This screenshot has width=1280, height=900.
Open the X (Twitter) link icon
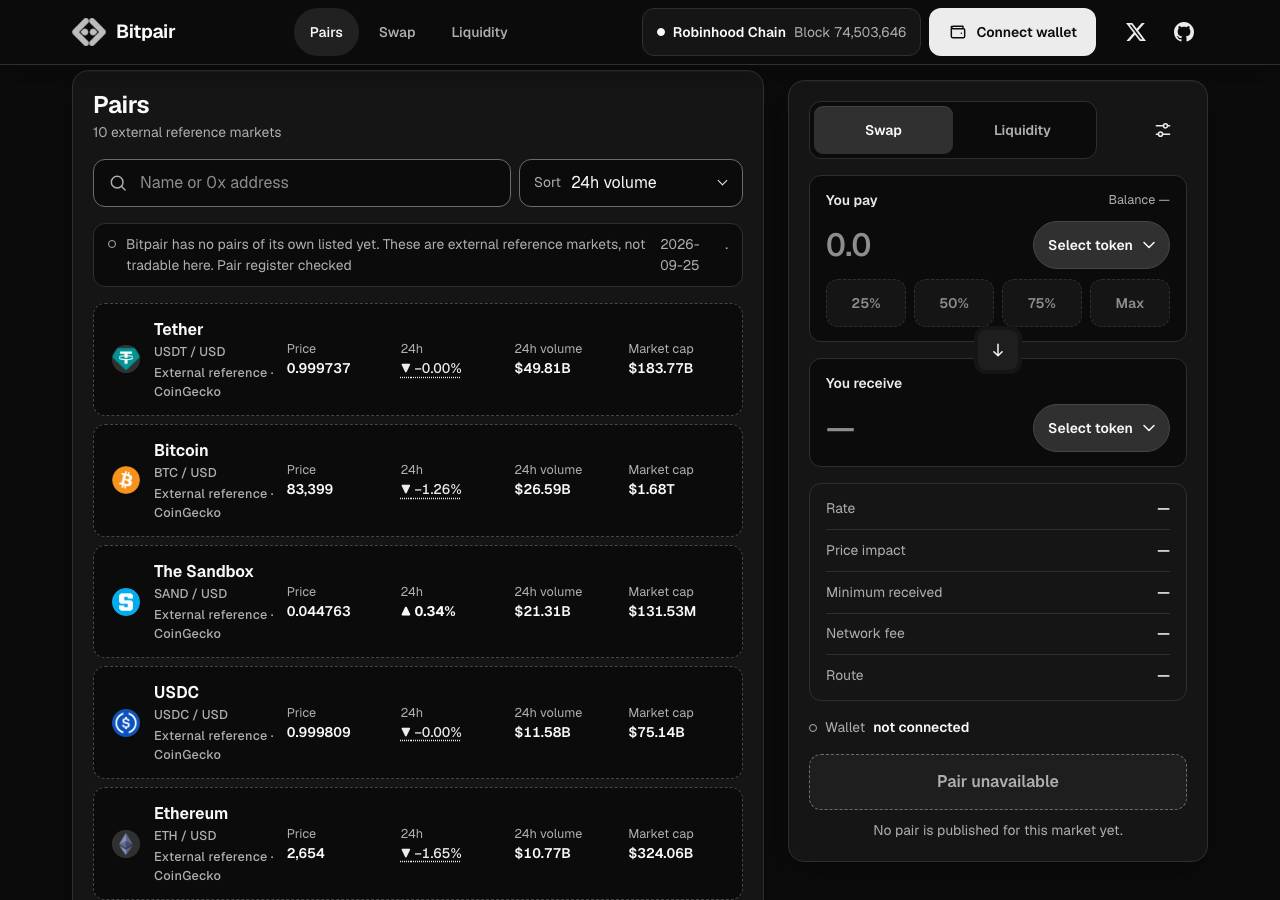(1135, 32)
